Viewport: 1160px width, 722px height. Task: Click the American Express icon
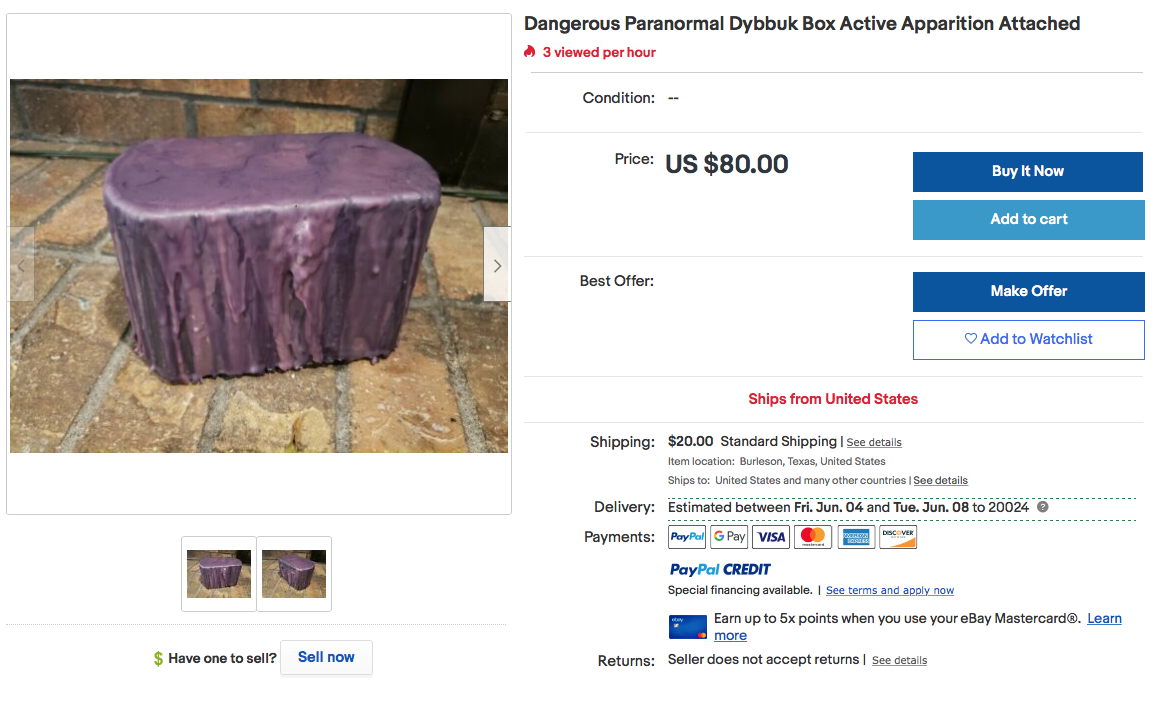coord(856,537)
